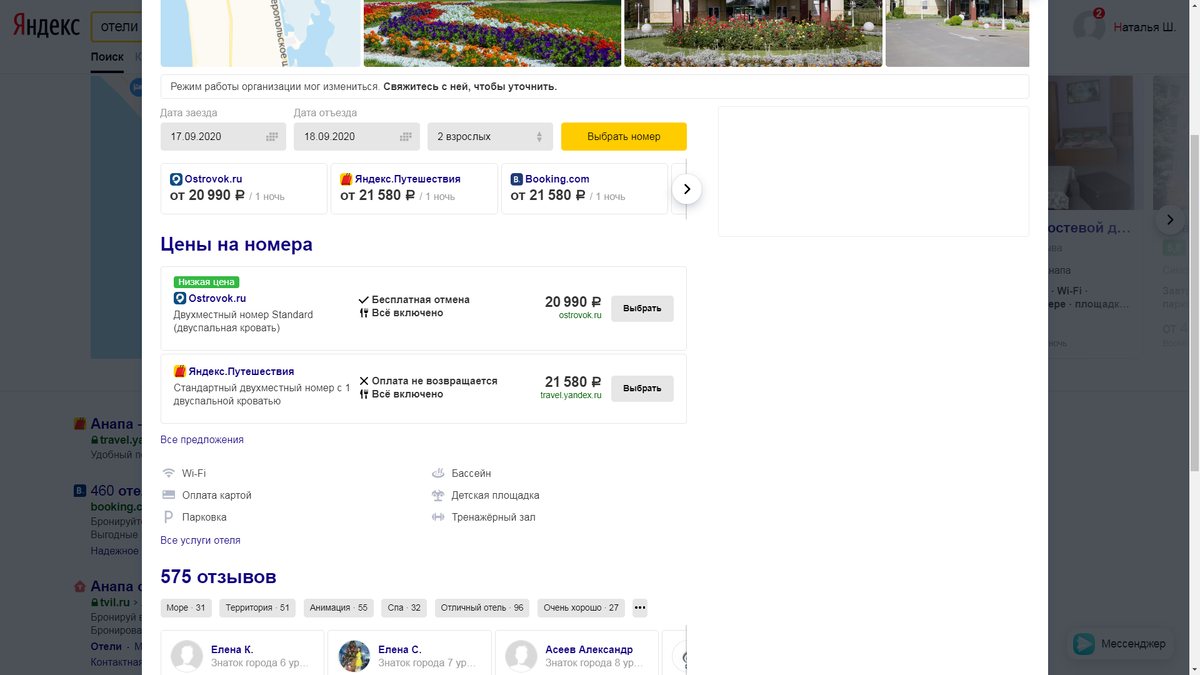1200x675 pixels.
Task: Open reviewer Елена С. profile
Action: pos(400,650)
